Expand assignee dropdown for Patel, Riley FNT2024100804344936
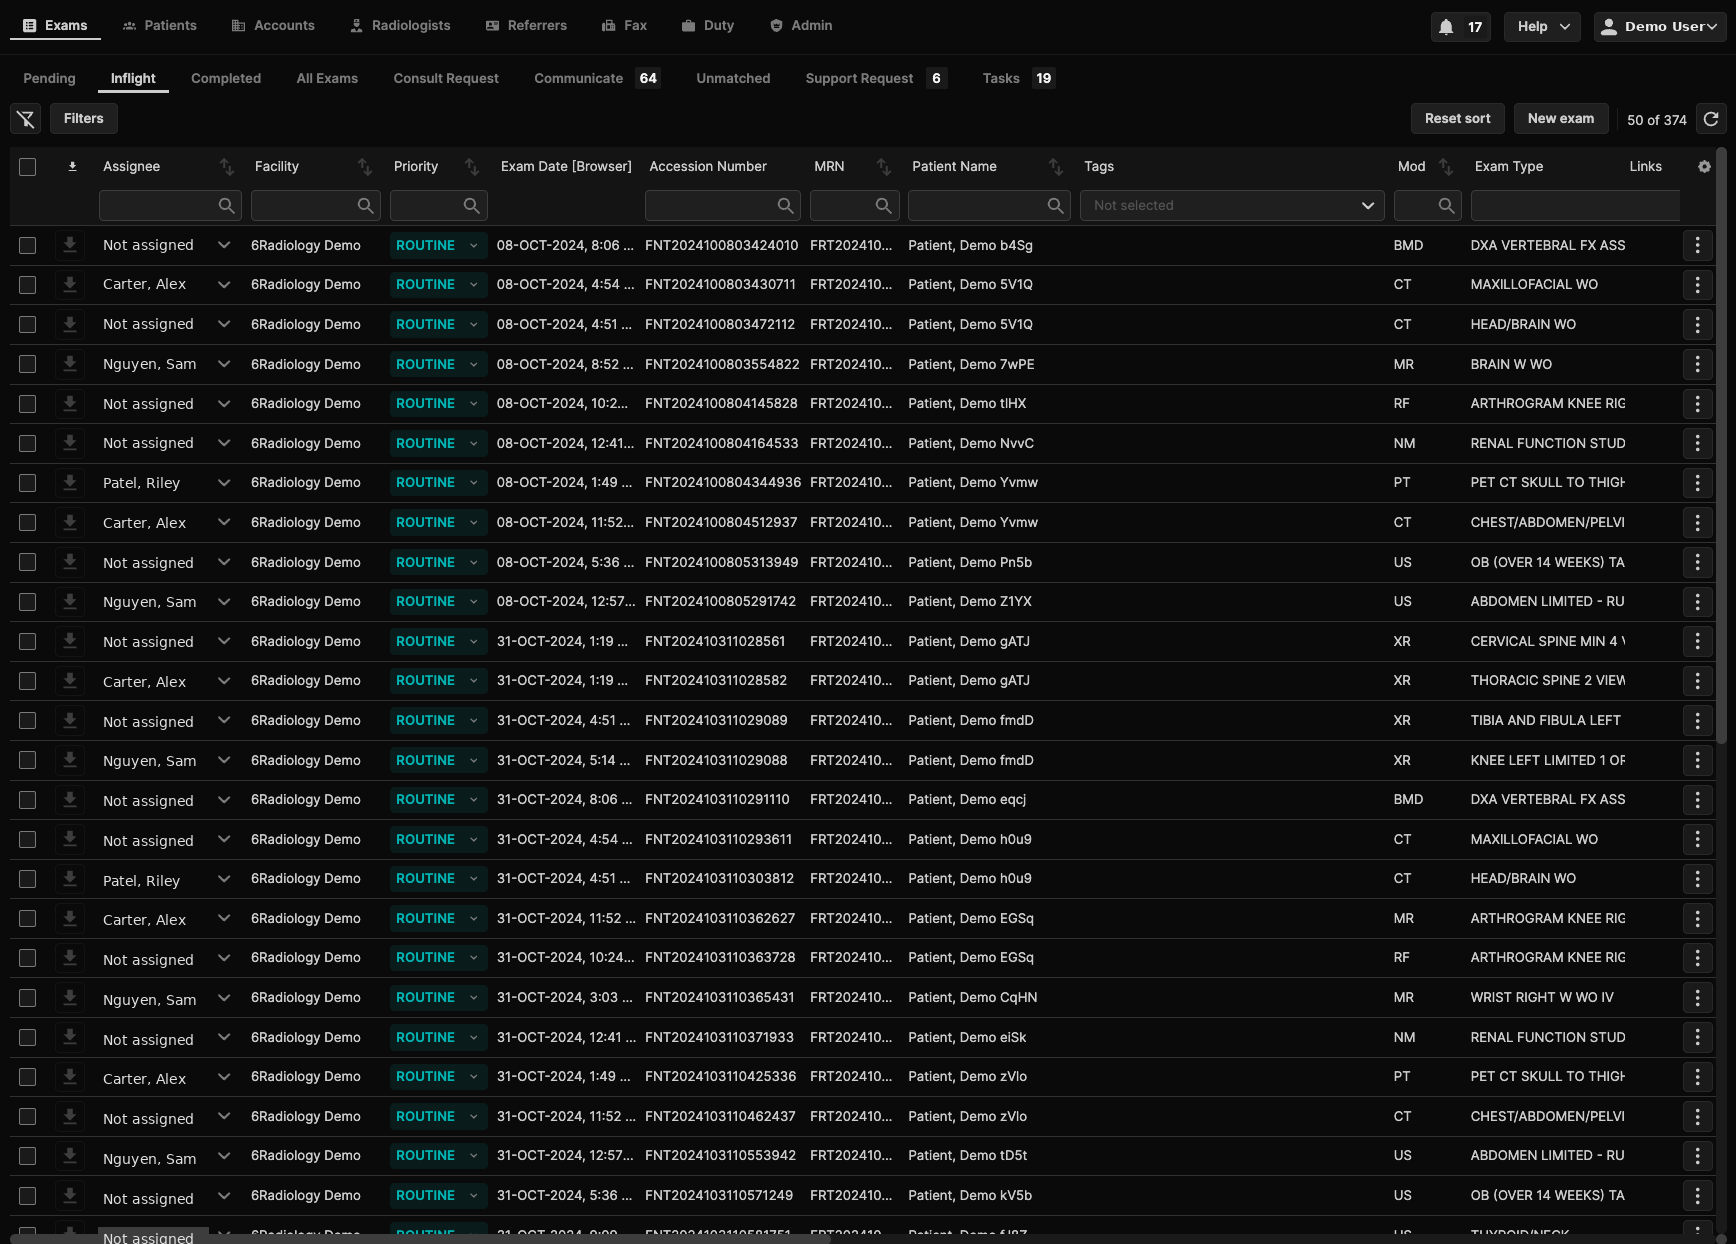This screenshot has height=1244, width=1736. (224, 483)
